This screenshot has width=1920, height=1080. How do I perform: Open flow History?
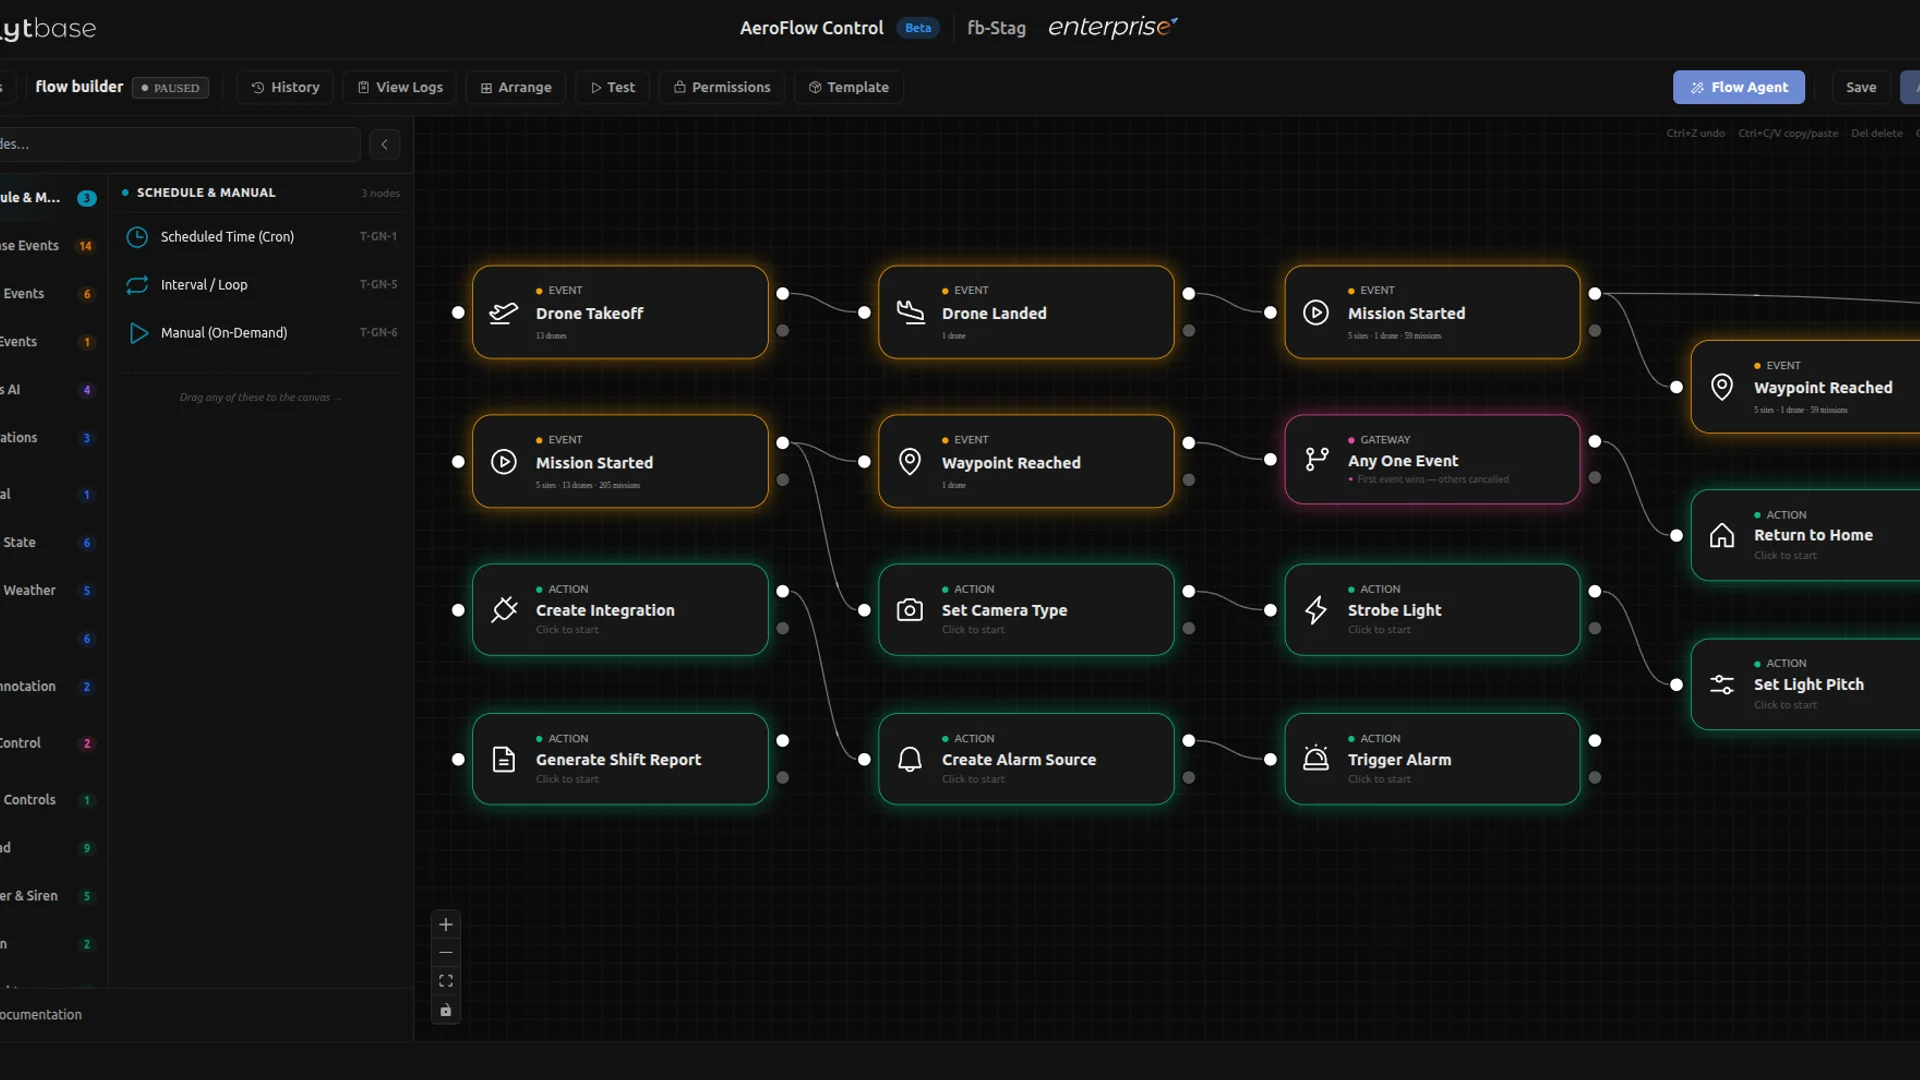point(285,88)
